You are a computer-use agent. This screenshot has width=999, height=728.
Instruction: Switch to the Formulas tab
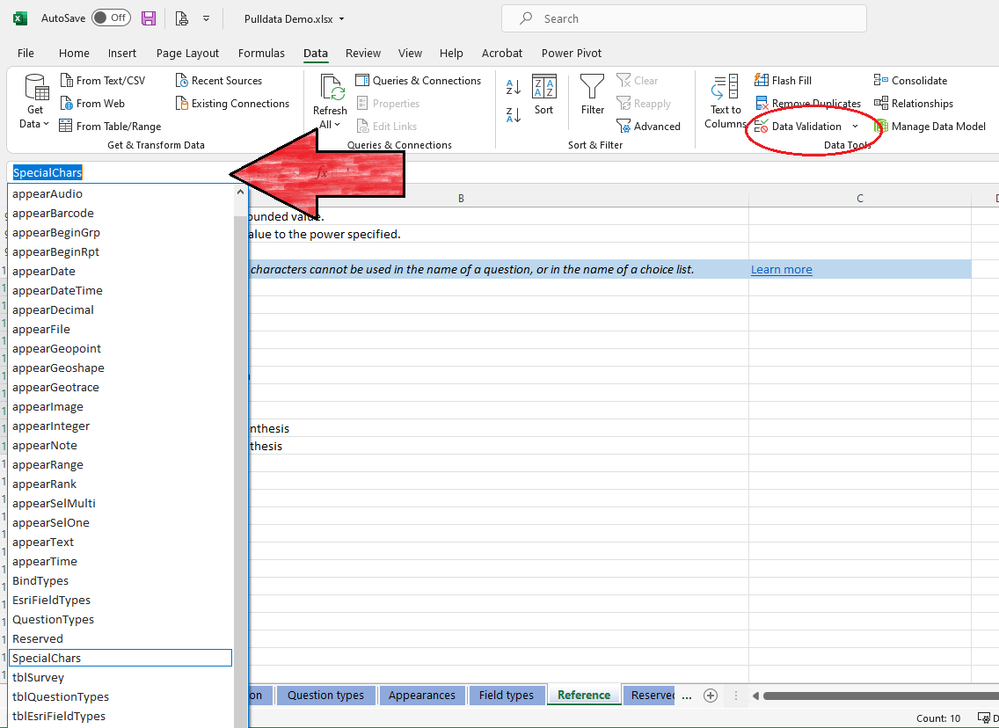coord(261,53)
